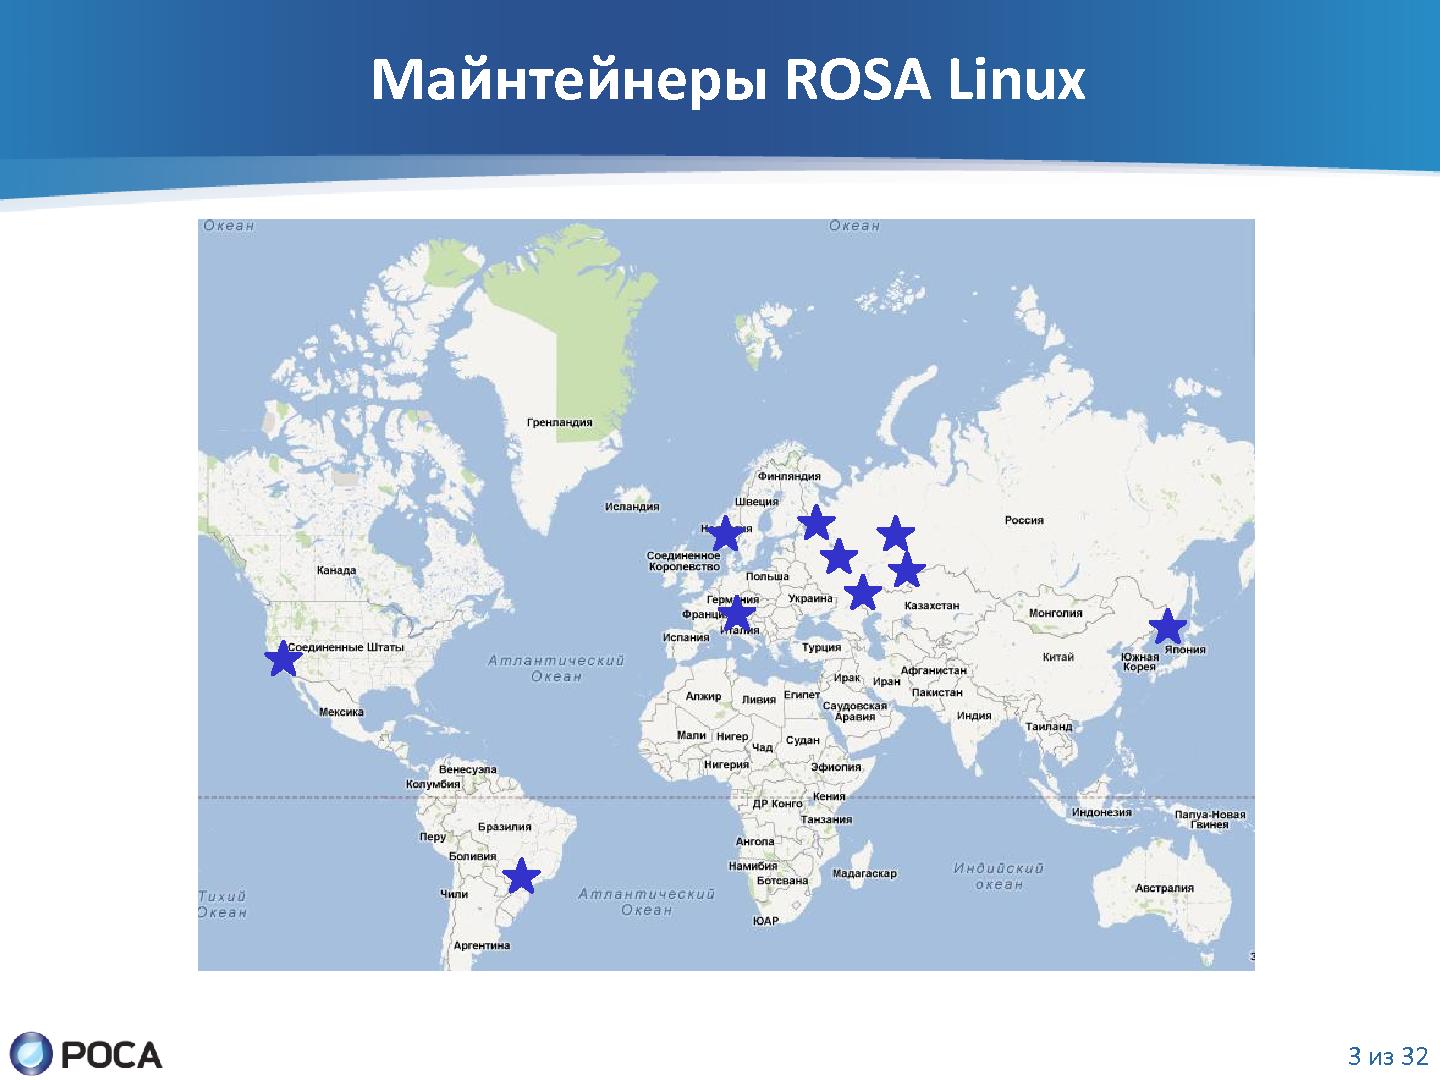The image size is (1440, 1080).
Task: Click the 'Польша' map label
Action: coord(767,577)
